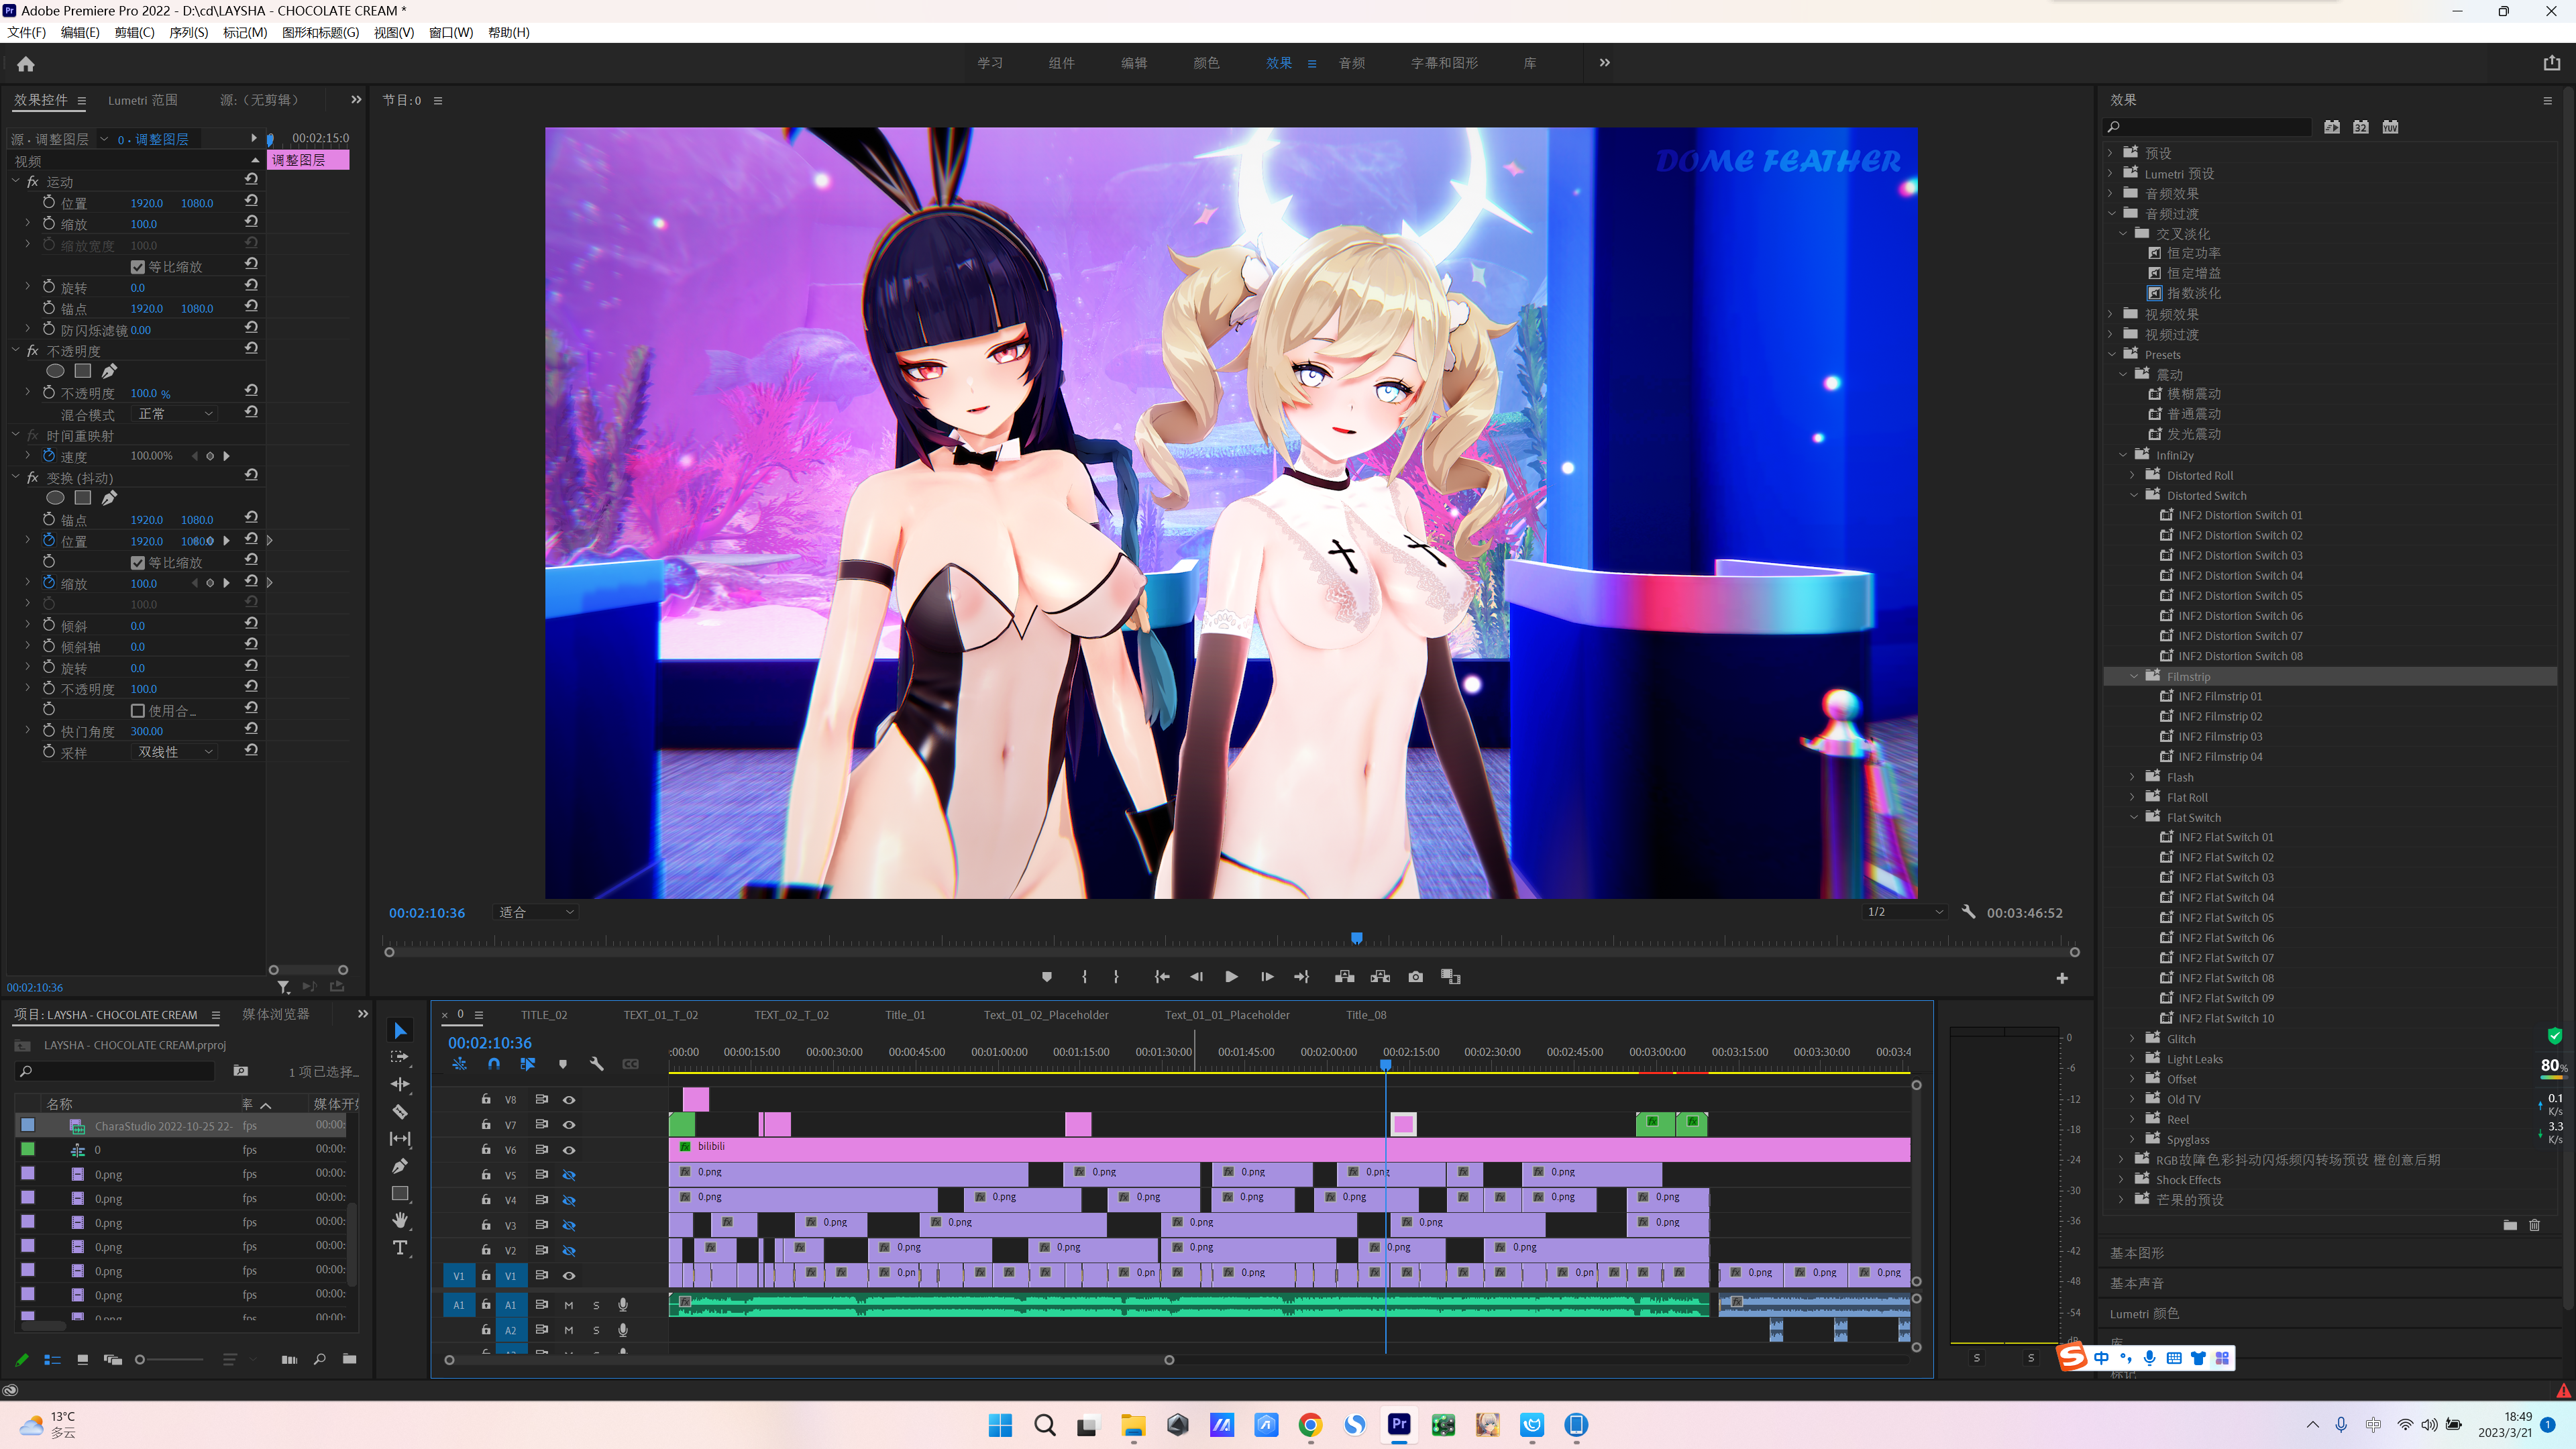2576x1449 pixels.
Task: Select the Hand tool
Action: (400, 1220)
